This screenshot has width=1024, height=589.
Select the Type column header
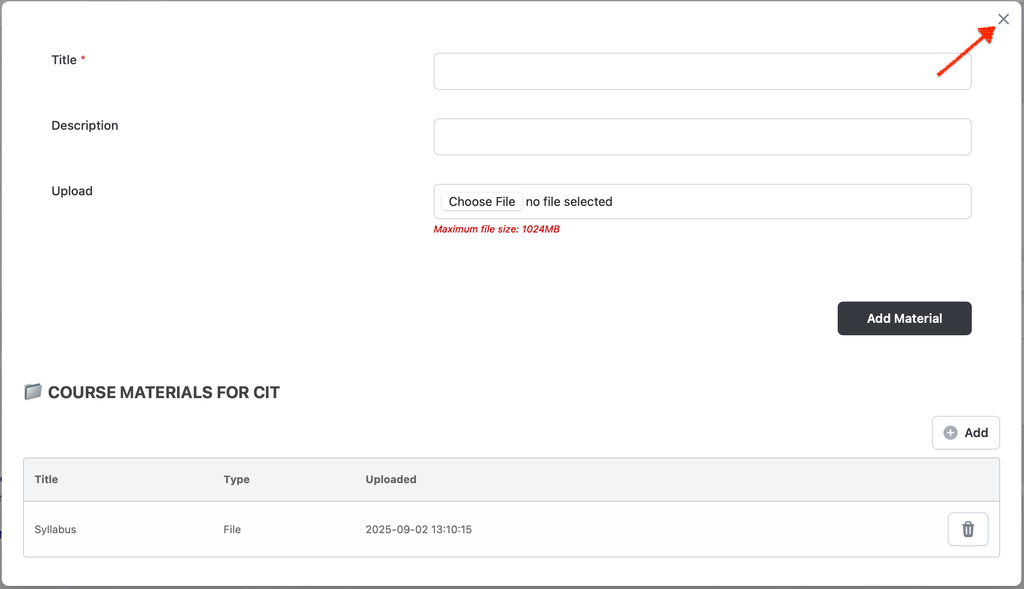pyautogui.click(x=236, y=479)
